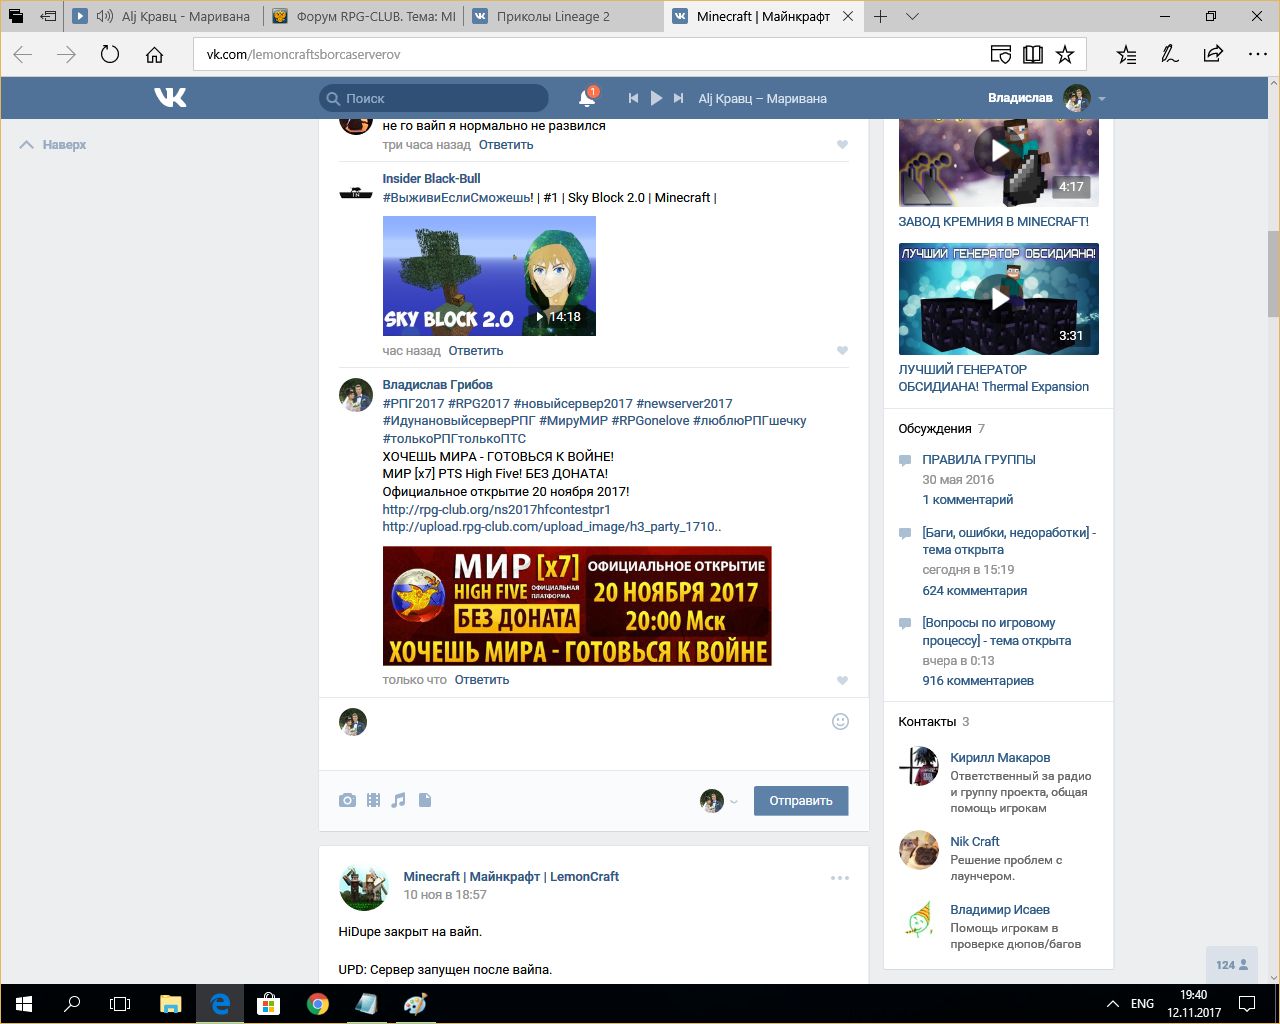
Task: Switch to Приколы Lineage 2 tab
Action: 564,16
